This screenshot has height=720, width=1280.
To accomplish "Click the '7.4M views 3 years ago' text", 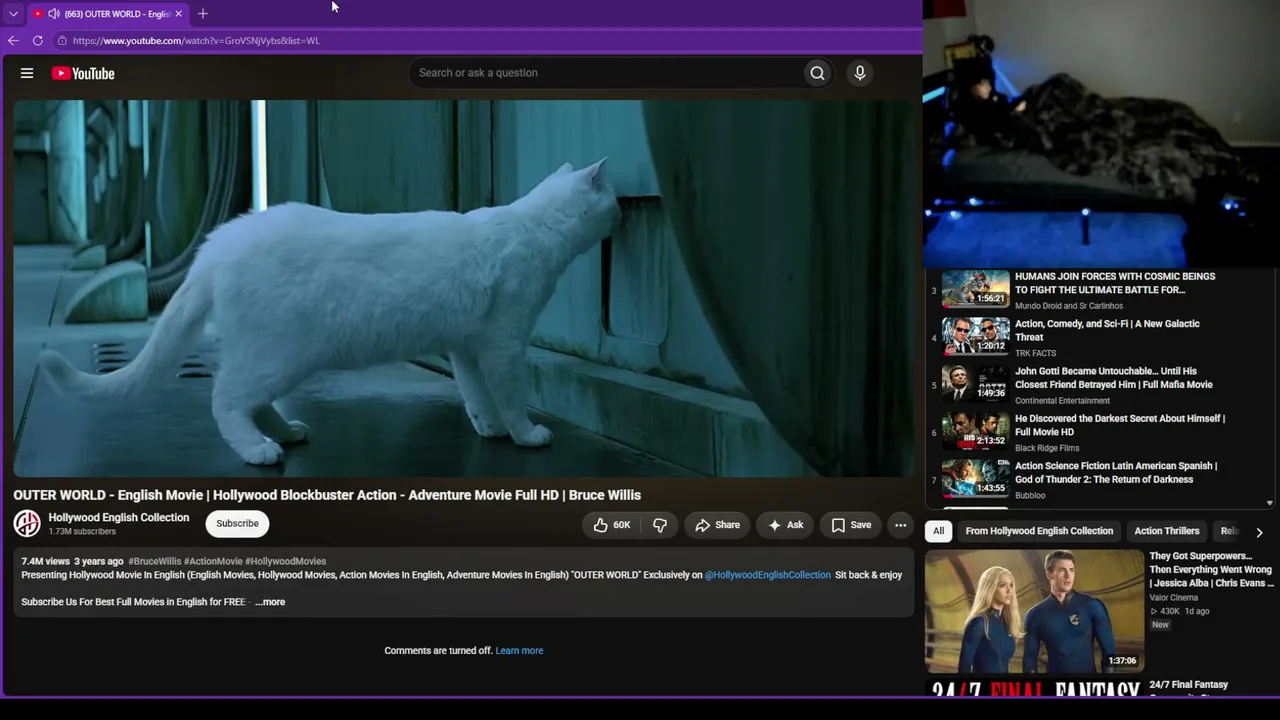I will [x=72, y=562].
